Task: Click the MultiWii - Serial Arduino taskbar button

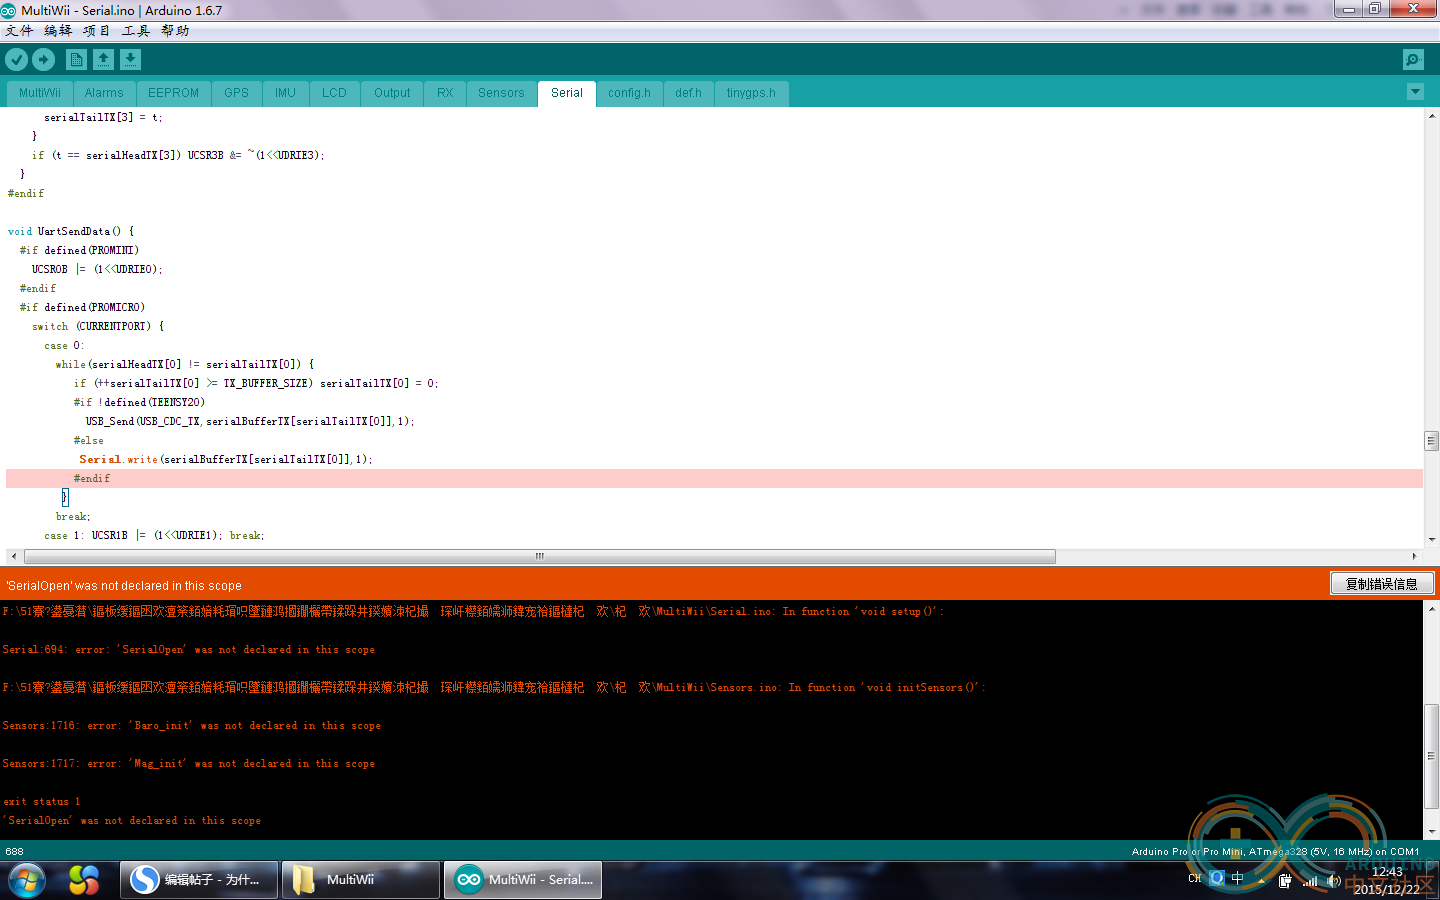Action: click(x=523, y=880)
